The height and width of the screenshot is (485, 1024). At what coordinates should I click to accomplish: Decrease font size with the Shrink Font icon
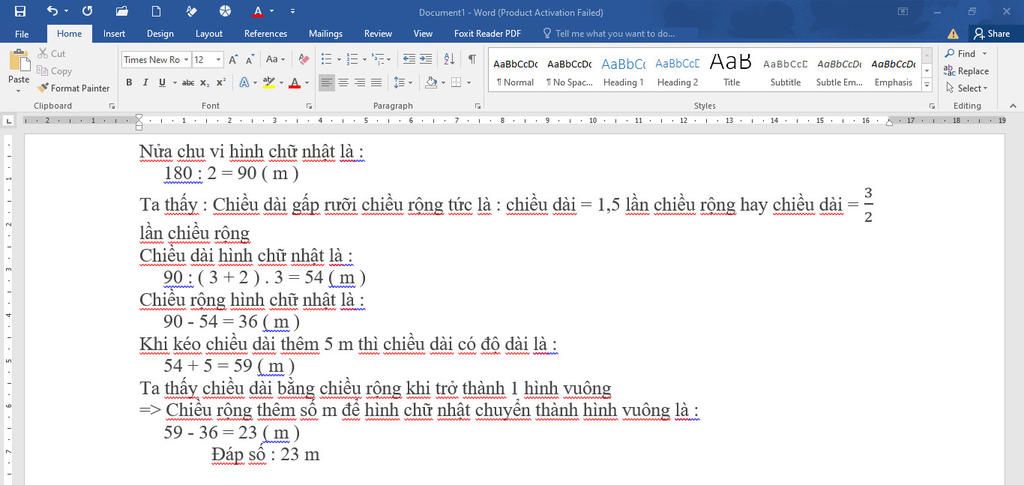pos(249,59)
